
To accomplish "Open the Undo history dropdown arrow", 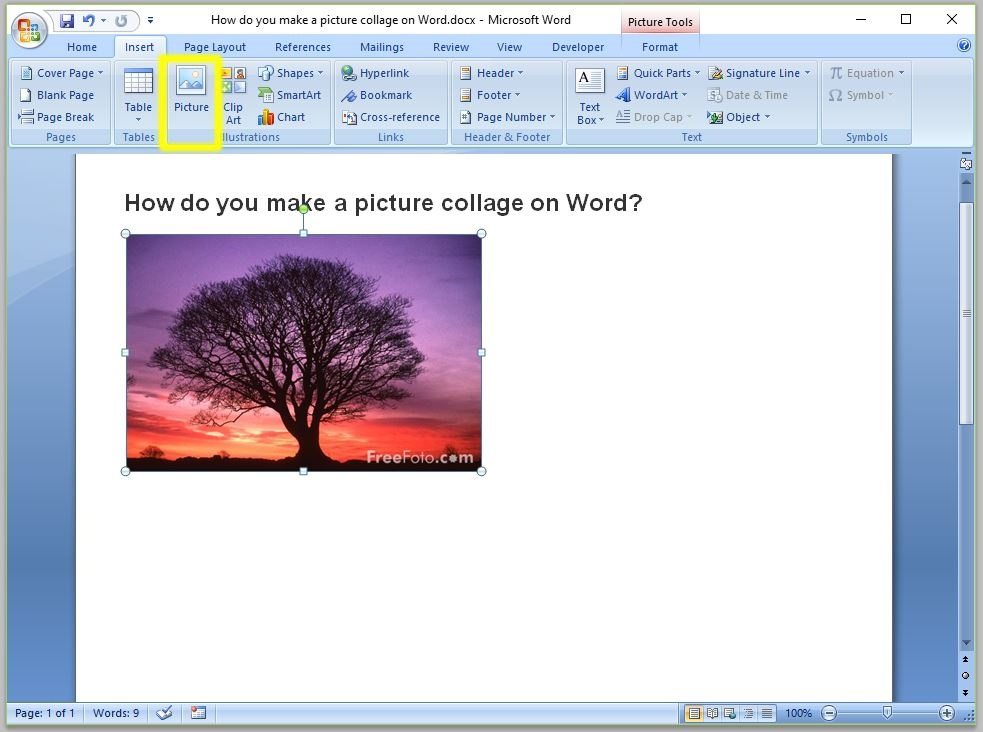I will tap(103, 21).
